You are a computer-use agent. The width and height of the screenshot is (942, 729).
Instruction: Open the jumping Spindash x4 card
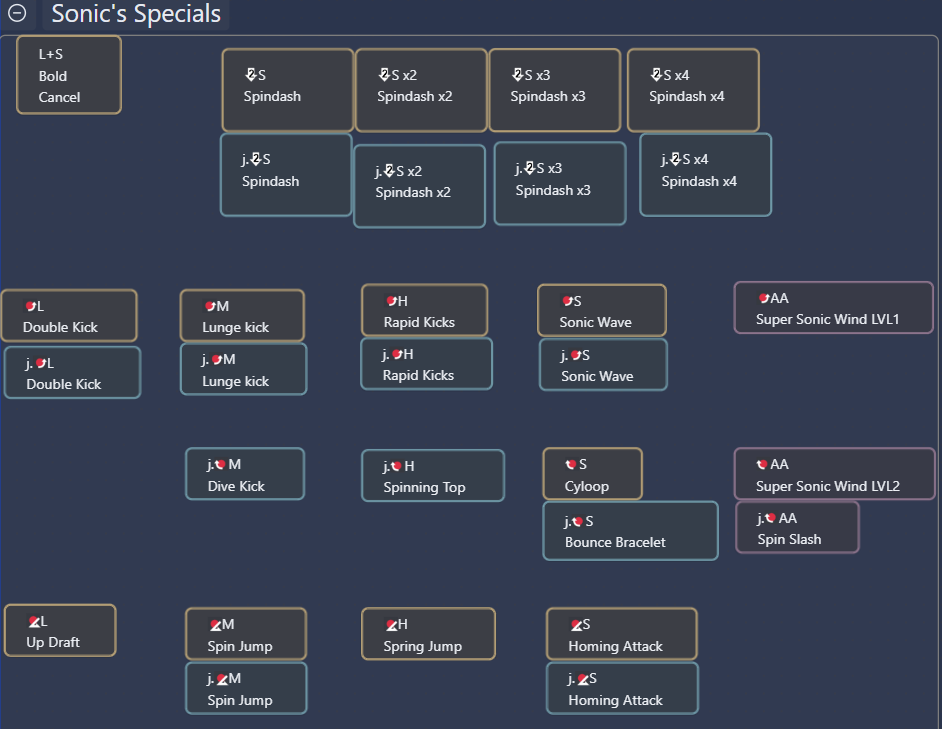coord(705,175)
